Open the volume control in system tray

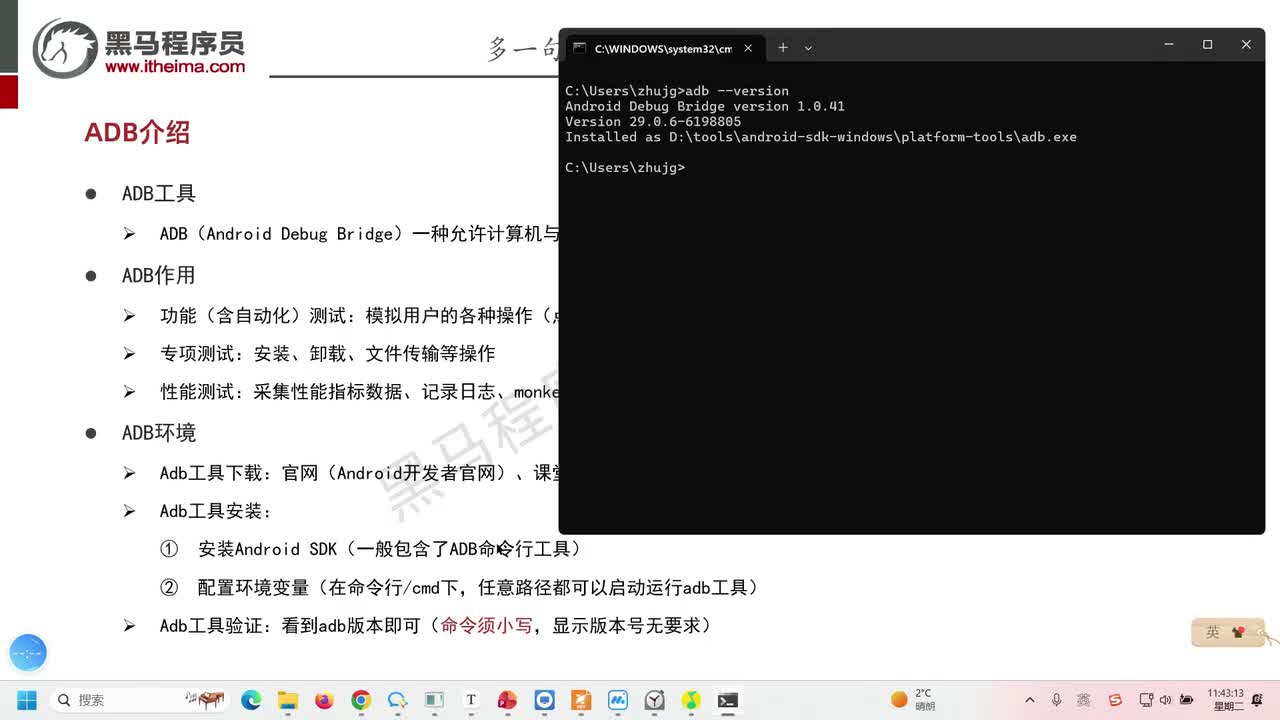pyautogui.click(x=1165, y=700)
